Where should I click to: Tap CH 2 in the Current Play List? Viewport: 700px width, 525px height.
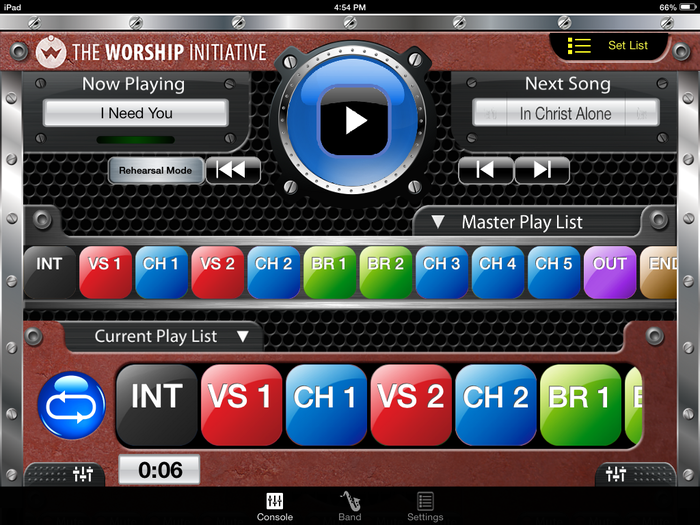496,405
